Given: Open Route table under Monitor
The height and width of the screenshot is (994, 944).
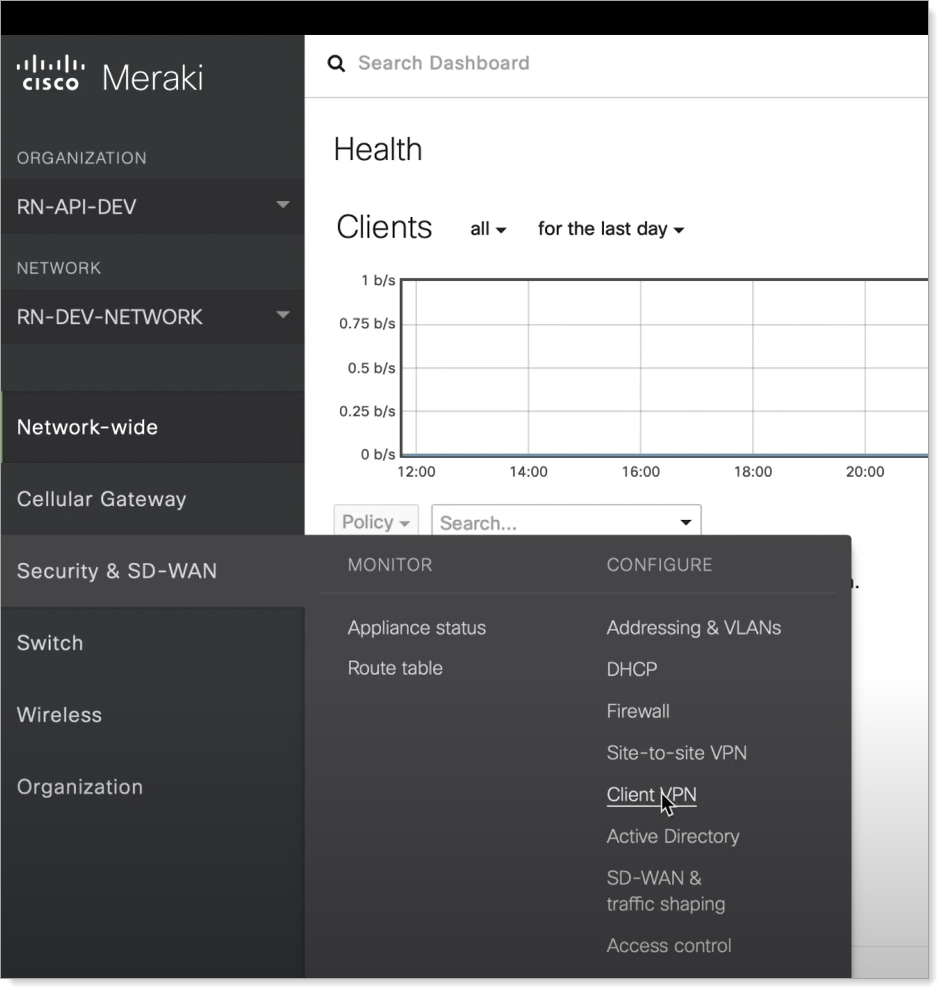Looking at the screenshot, I should click(x=395, y=668).
